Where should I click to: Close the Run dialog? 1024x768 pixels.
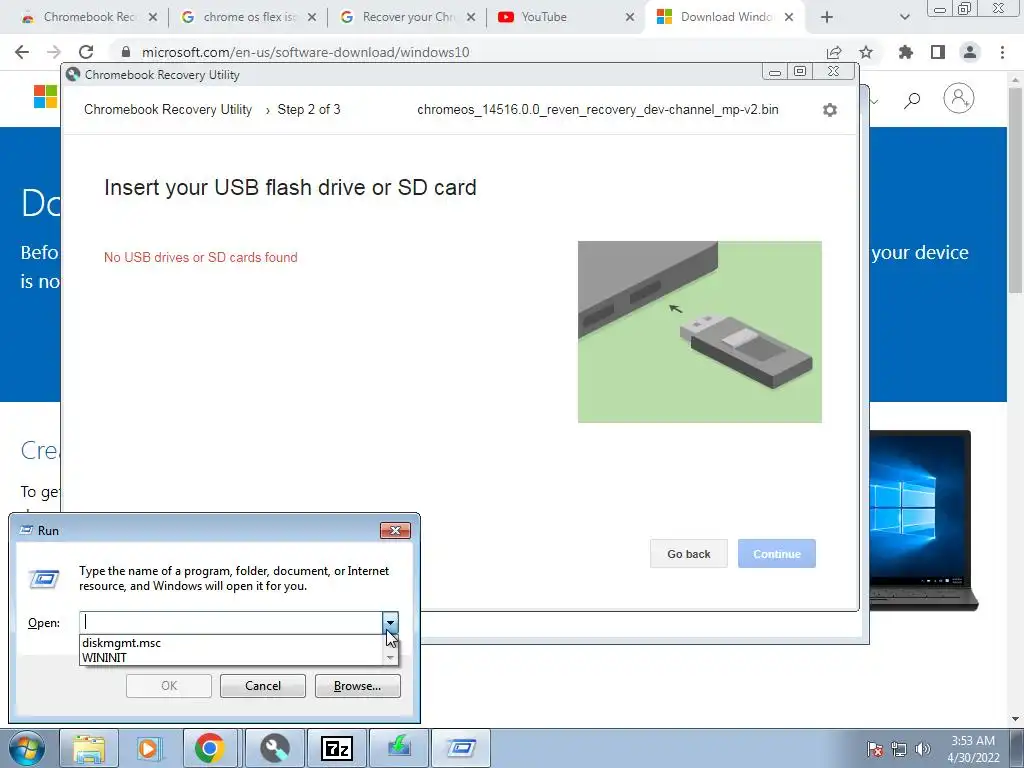coord(395,530)
